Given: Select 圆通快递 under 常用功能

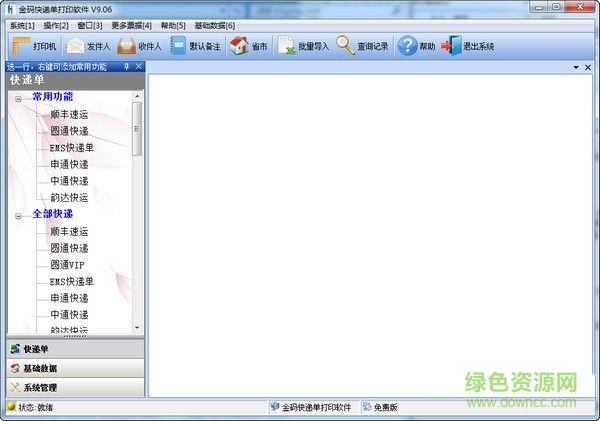Looking at the screenshot, I should [x=69, y=131].
